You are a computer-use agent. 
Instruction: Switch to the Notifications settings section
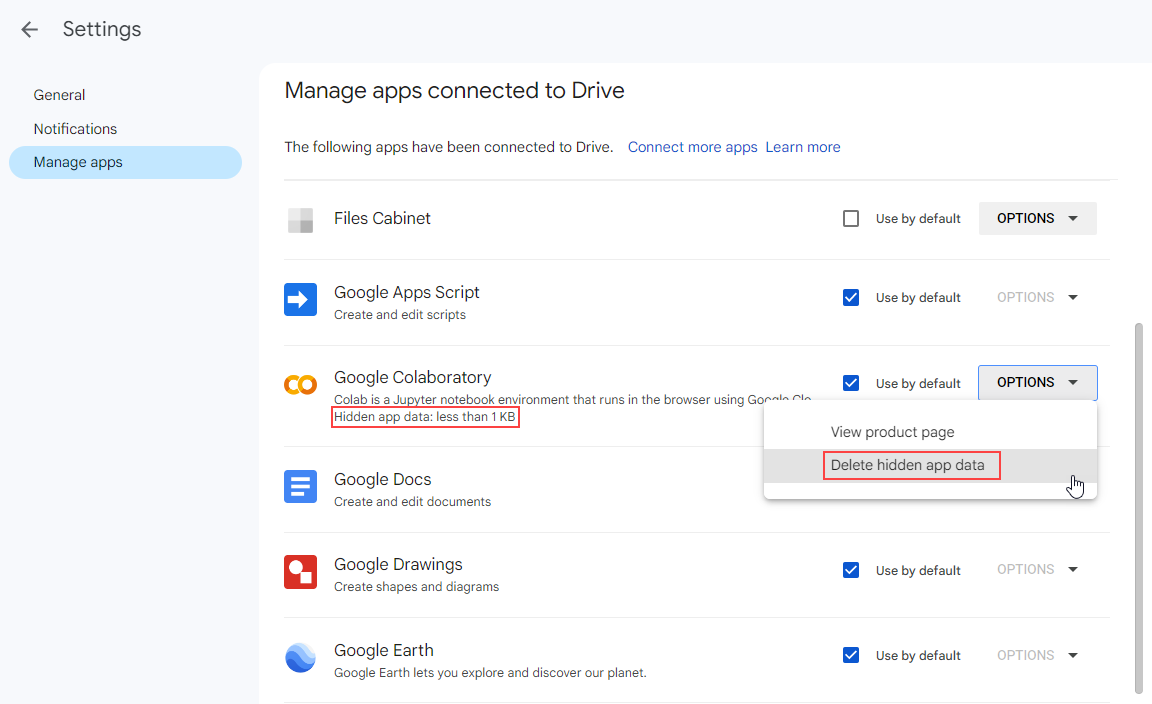point(75,128)
